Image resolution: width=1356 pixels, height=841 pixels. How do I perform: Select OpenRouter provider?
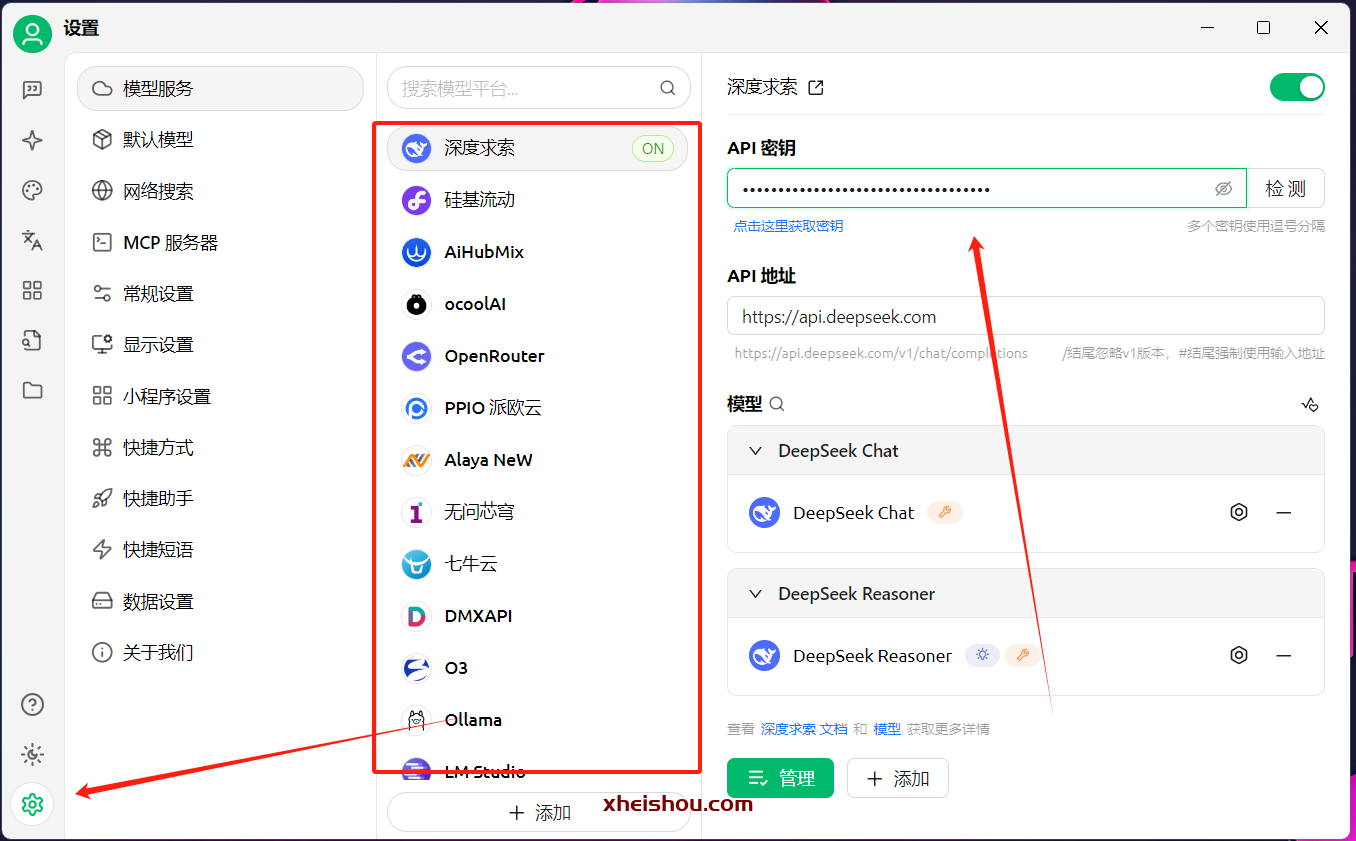[x=537, y=356]
